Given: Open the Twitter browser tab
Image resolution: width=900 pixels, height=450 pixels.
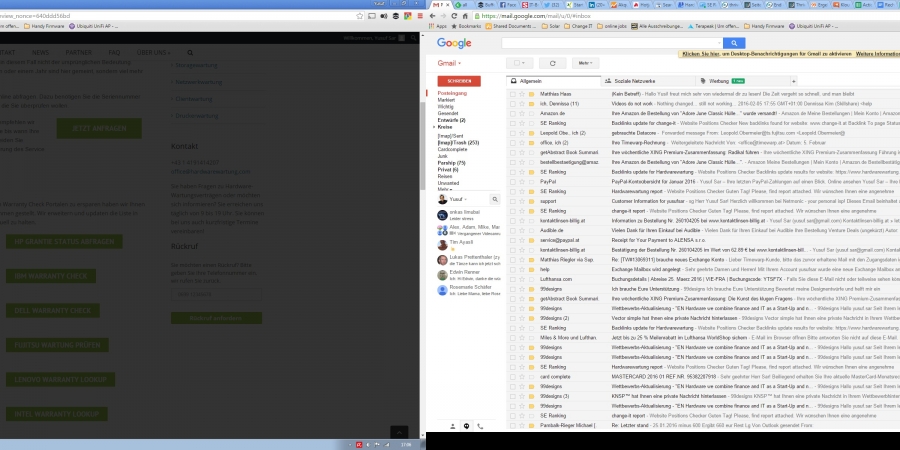Looking at the screenshot, I should click(551, 5).
